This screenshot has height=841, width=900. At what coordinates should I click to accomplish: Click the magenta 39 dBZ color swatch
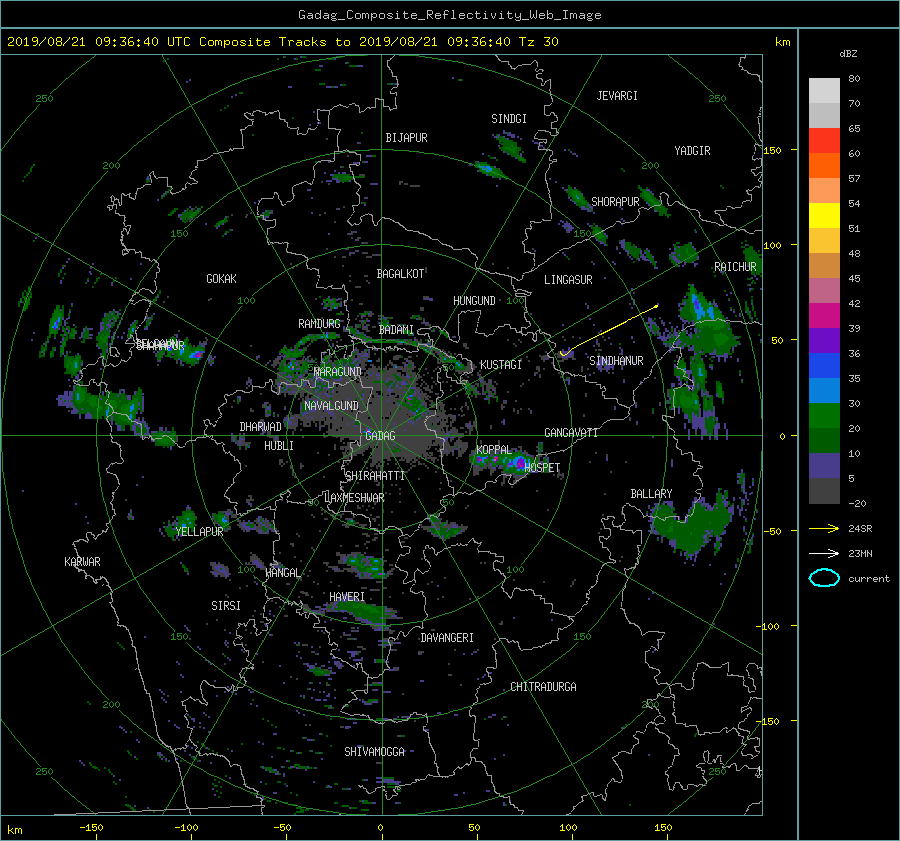pos(824,315)
